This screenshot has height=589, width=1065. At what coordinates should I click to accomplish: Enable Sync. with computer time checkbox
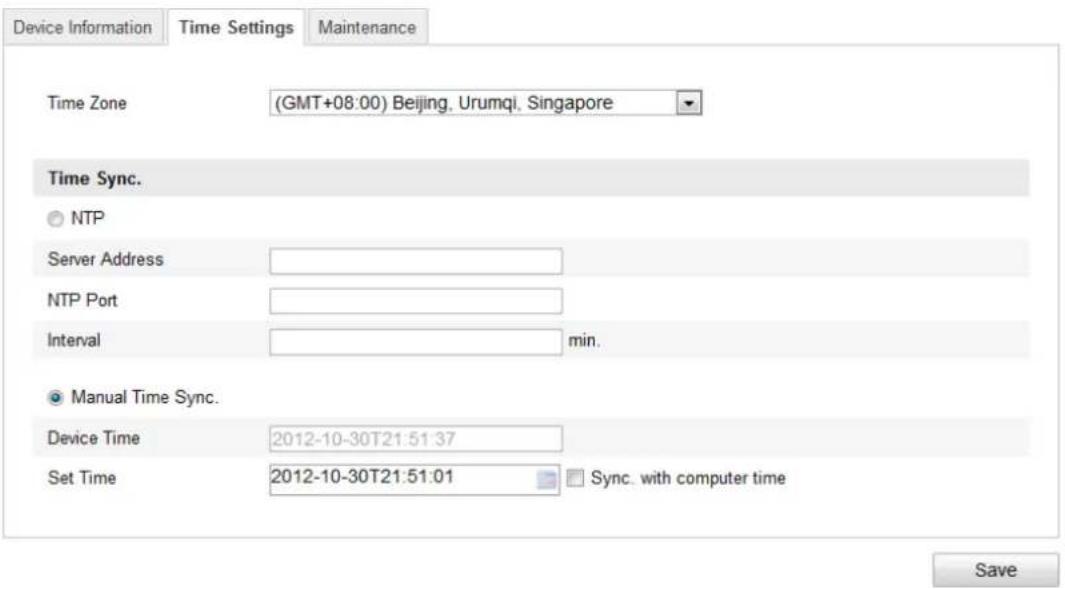575,478
